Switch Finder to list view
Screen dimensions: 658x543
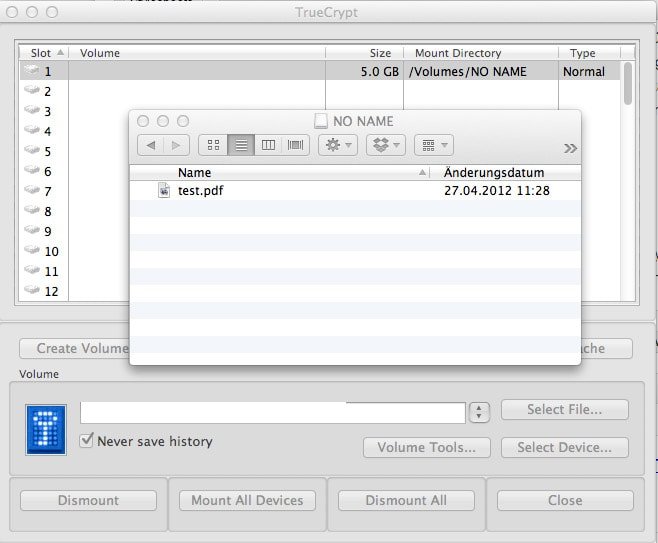coord(241,145)
